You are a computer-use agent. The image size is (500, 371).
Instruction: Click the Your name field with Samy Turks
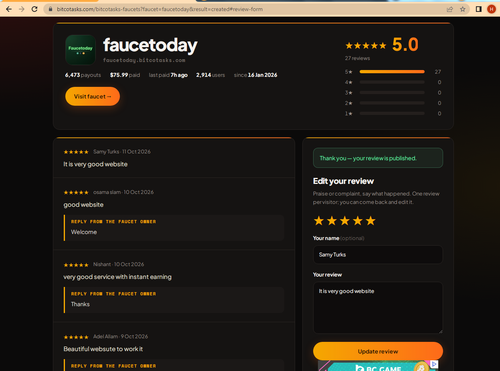pyautogui.click(x=378, y=255)
